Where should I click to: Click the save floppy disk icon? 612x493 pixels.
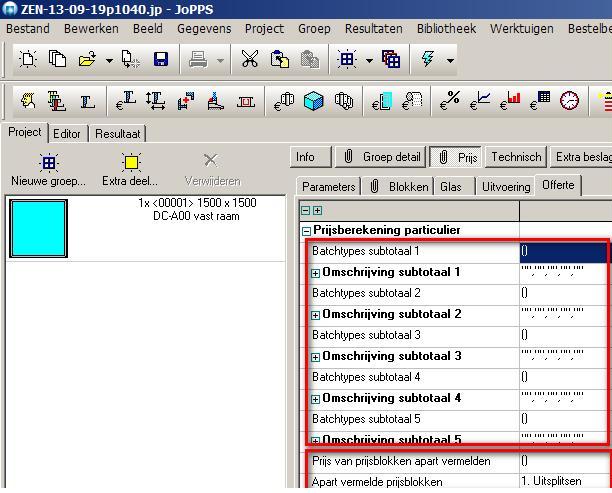(x=161, y=59)
